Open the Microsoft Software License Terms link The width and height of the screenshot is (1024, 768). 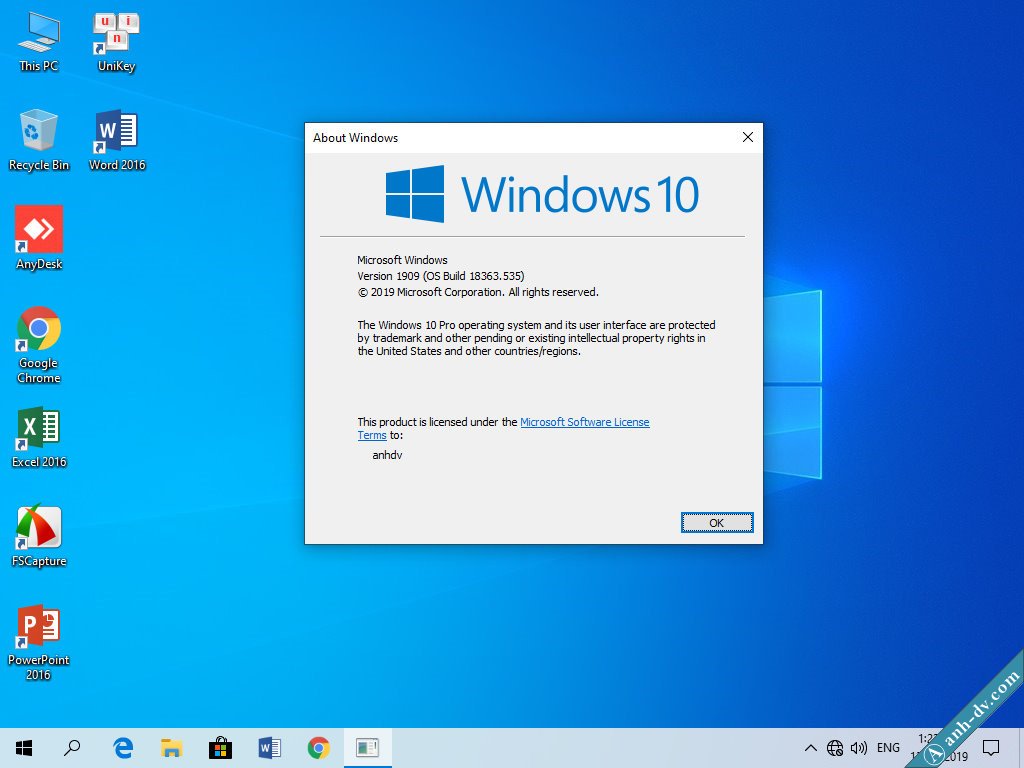pos(585,422)
